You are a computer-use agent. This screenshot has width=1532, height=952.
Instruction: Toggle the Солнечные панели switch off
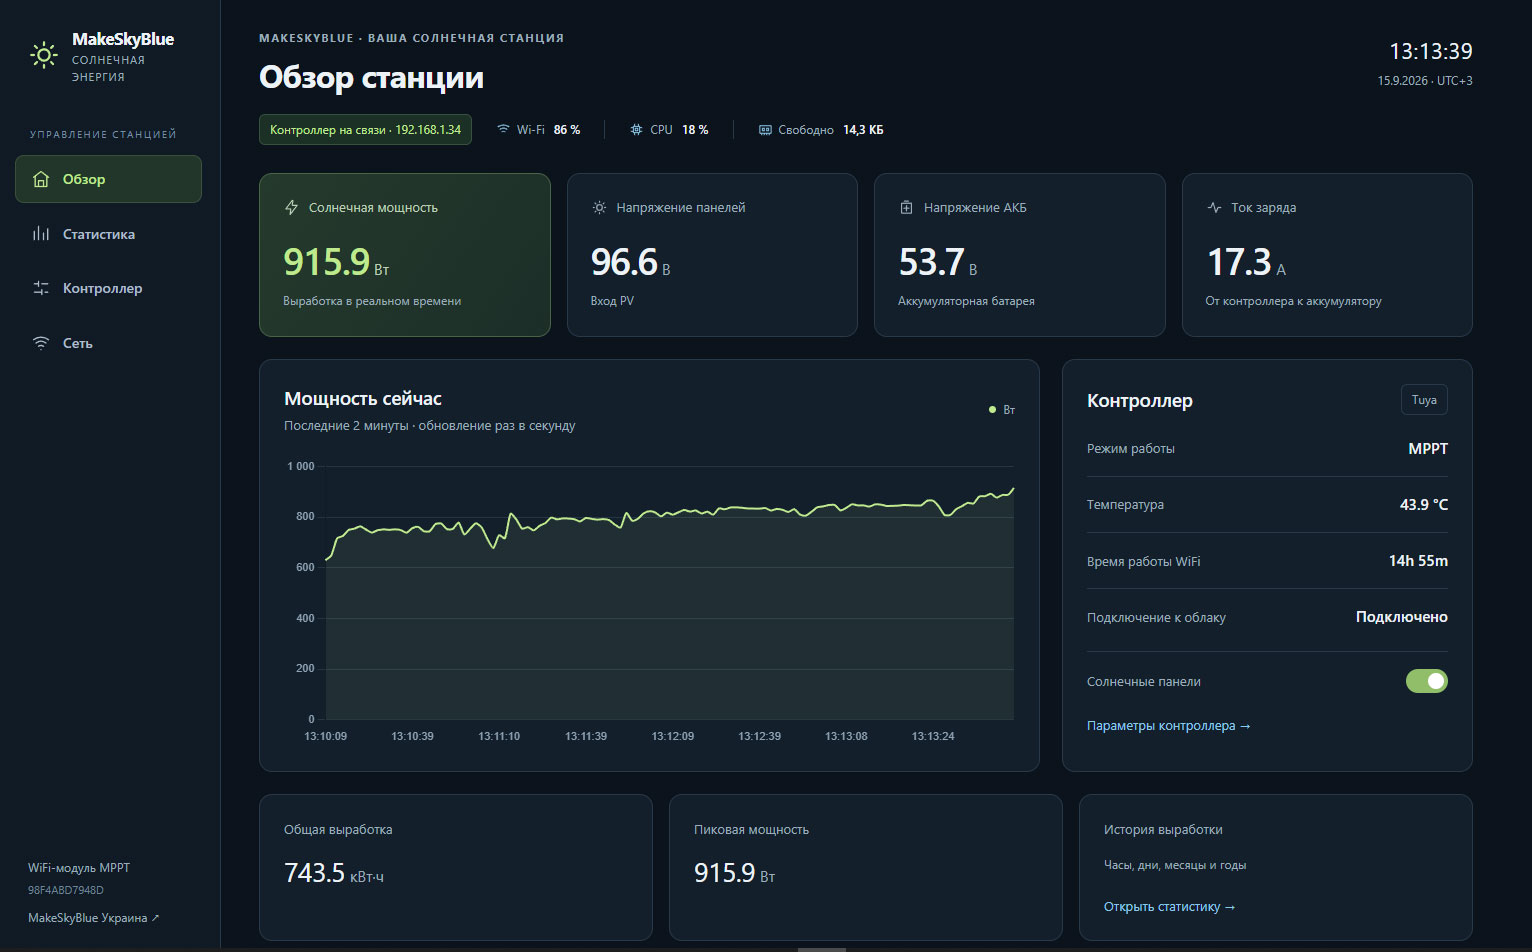1426,681
